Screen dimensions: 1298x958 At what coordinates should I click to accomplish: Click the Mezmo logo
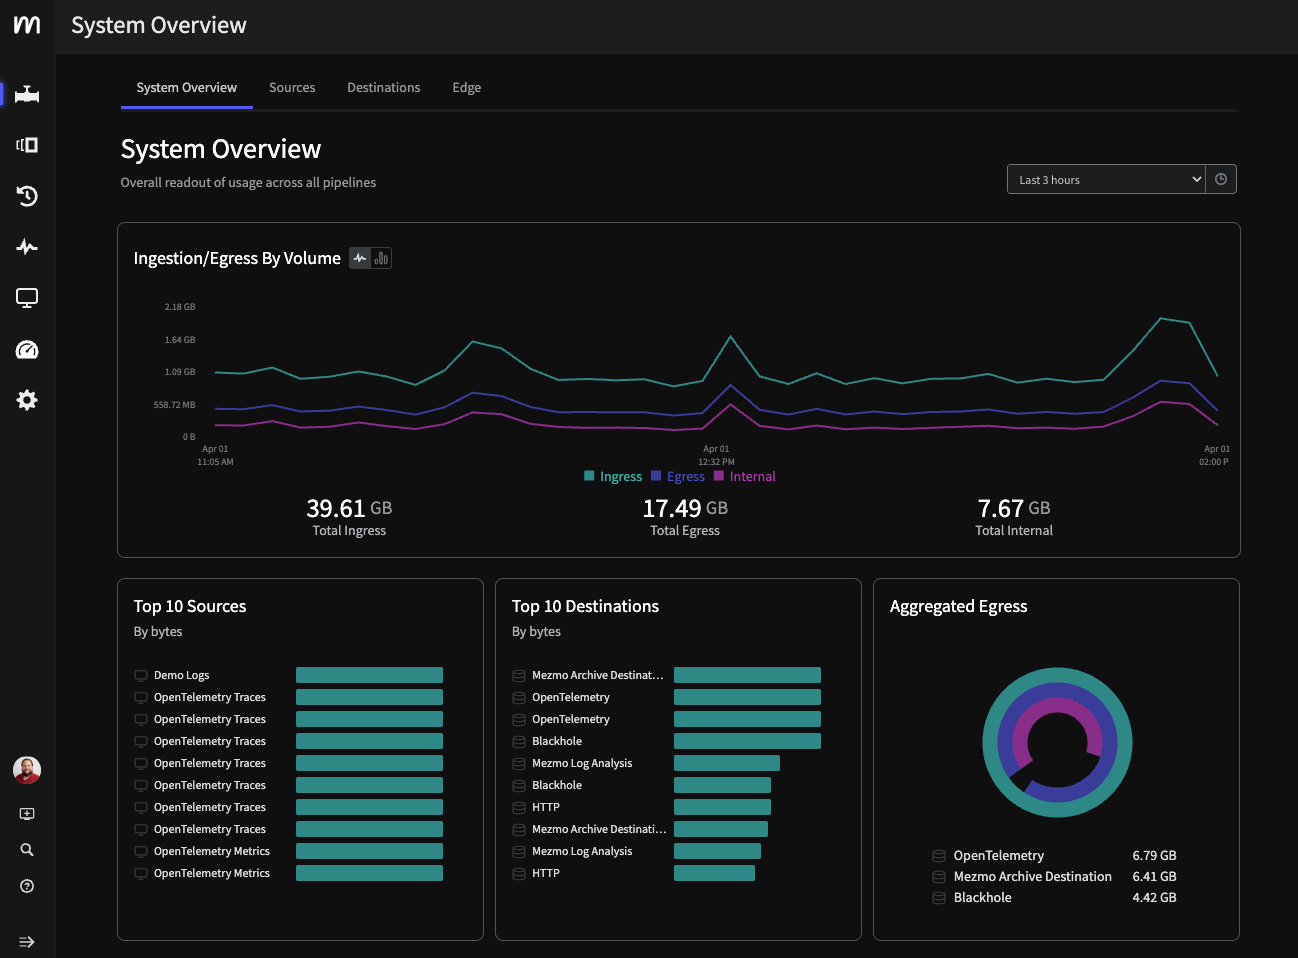tap(27, 25)
